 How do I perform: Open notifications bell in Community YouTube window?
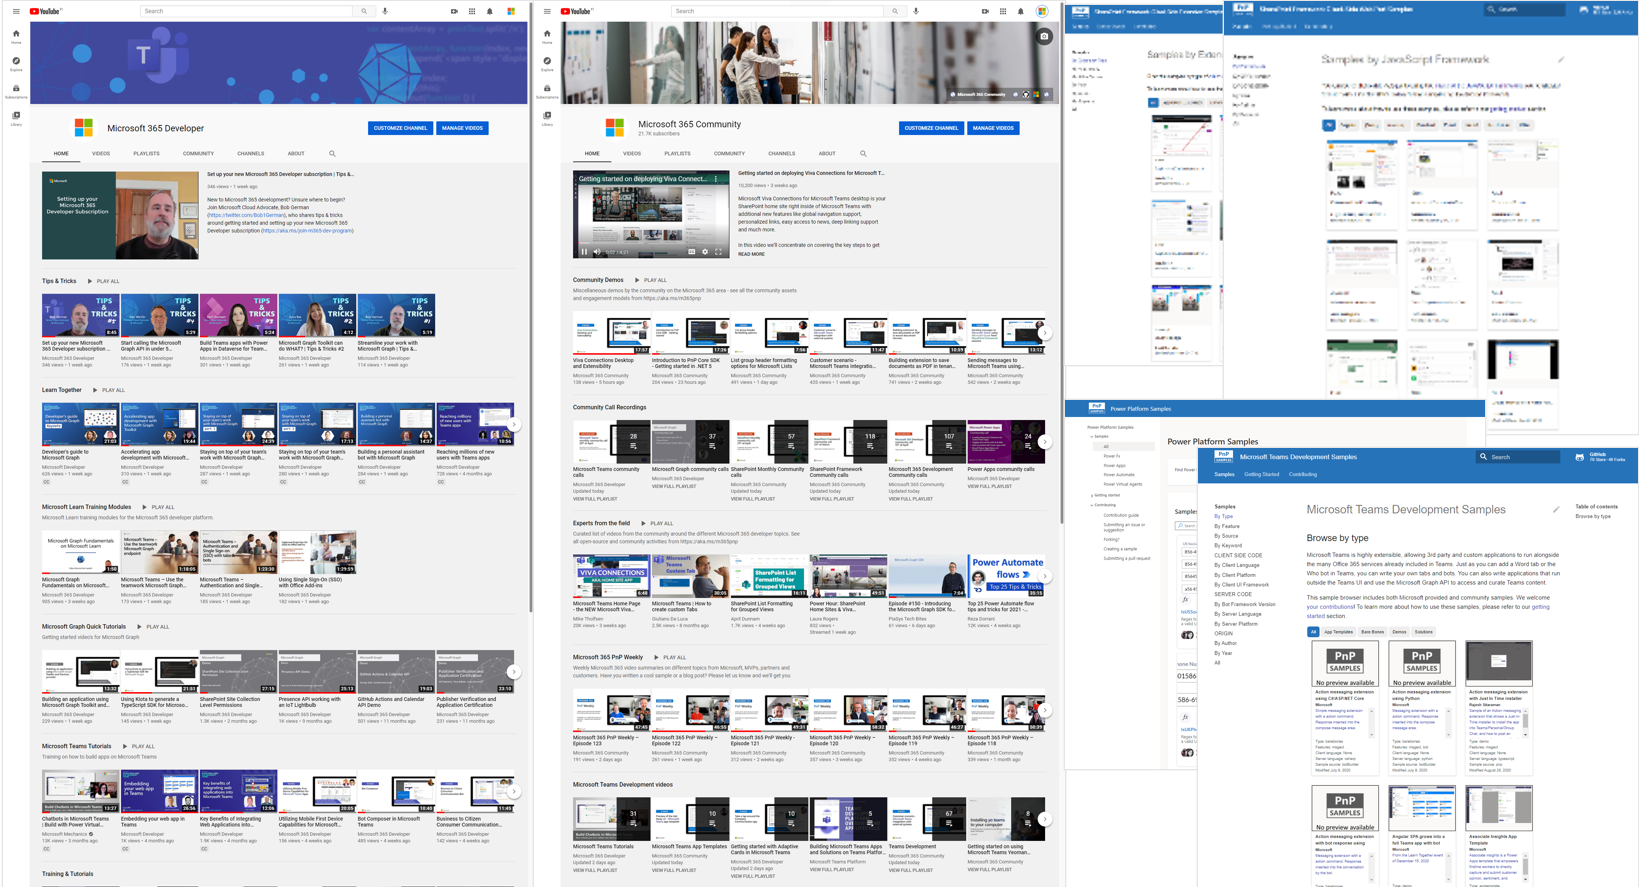click(1021, 11)
